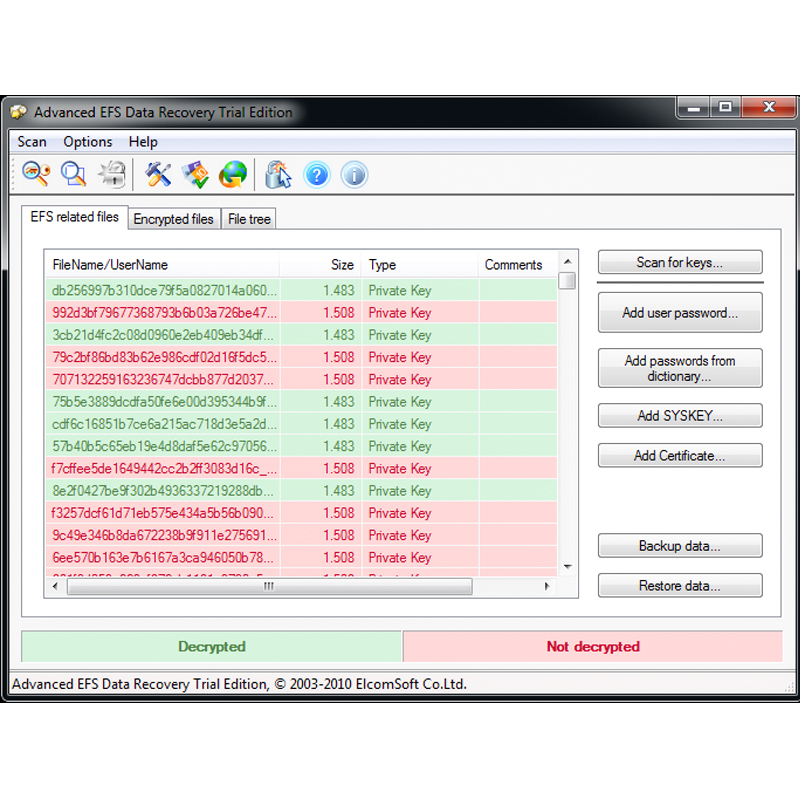Screen dimensions: 800x800
Task: Open help via blue question mark icon
Action: [317, 175]
